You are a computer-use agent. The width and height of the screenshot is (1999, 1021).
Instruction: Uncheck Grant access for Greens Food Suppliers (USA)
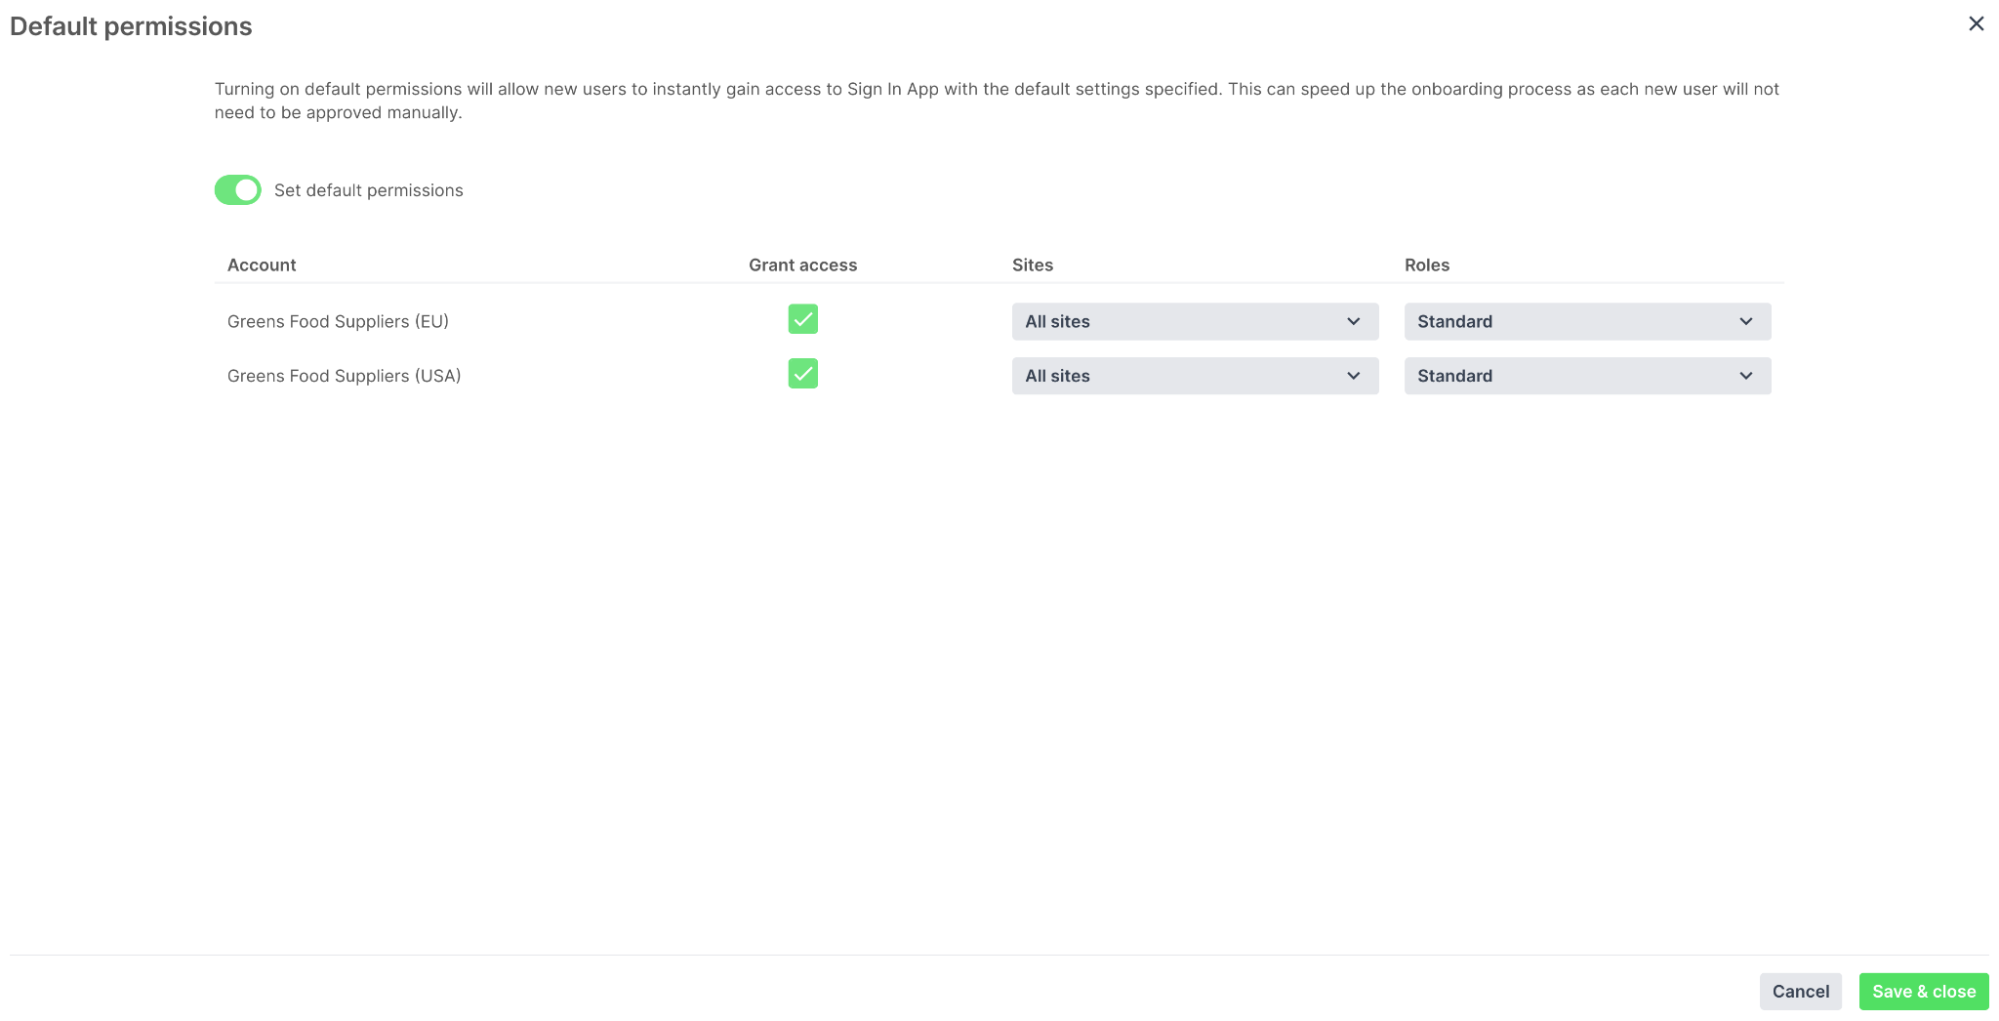pos(802,374)
